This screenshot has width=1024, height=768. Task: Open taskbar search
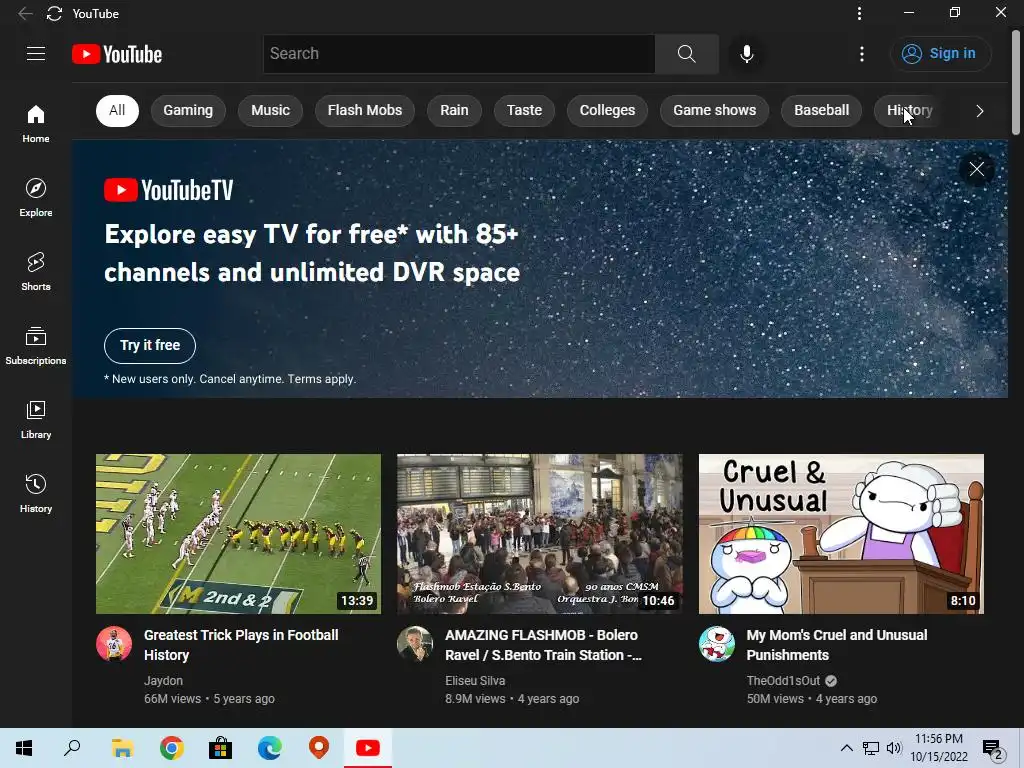pyautogui.click(x=72, y=748)
